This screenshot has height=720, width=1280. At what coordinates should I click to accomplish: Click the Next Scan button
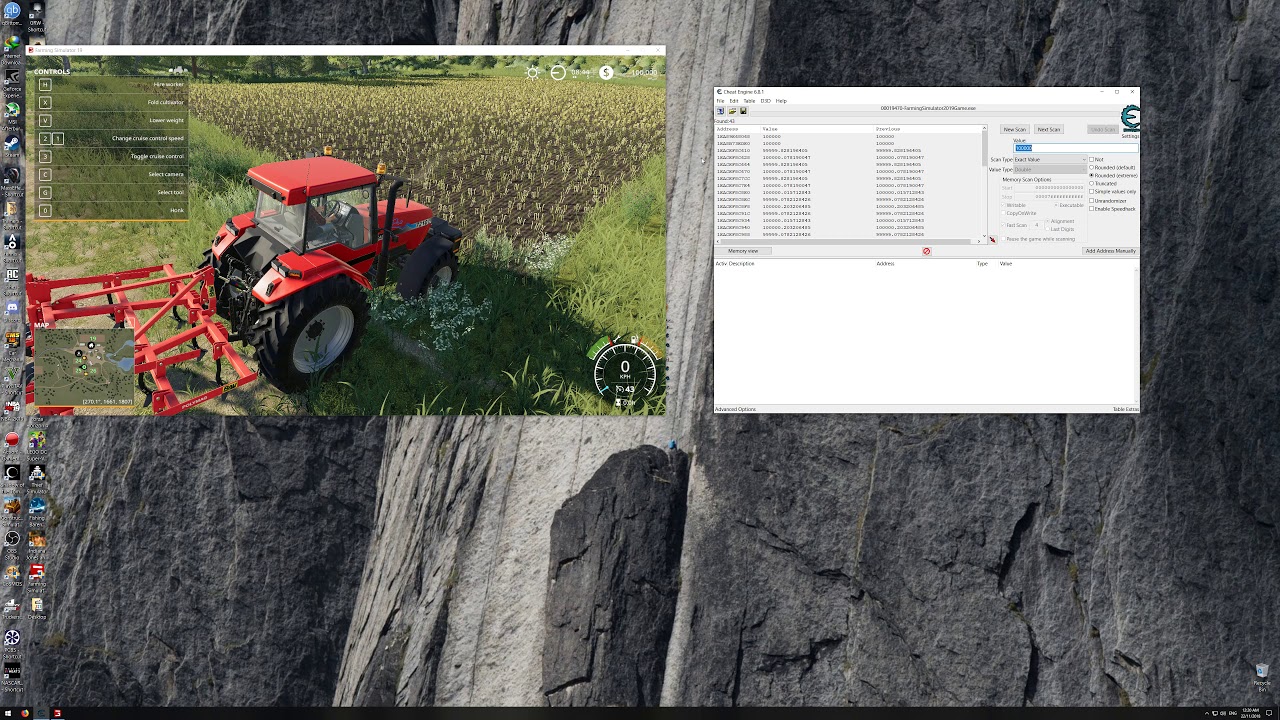(1049, 129)
